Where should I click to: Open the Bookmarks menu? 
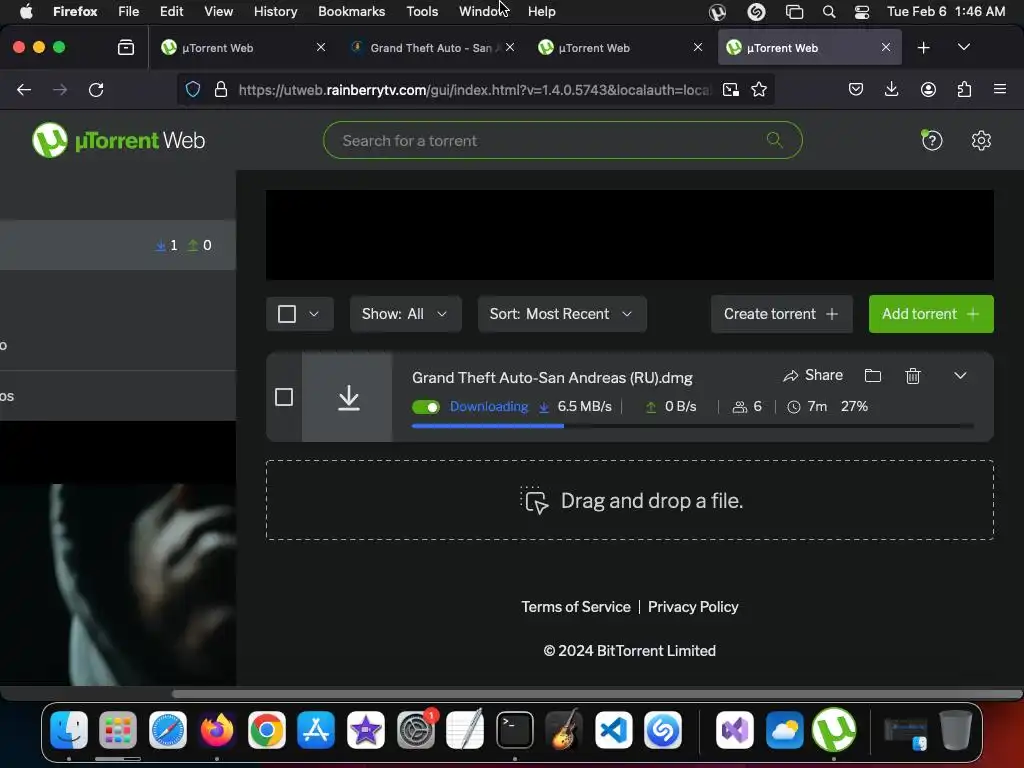click(x=351, y=11)
